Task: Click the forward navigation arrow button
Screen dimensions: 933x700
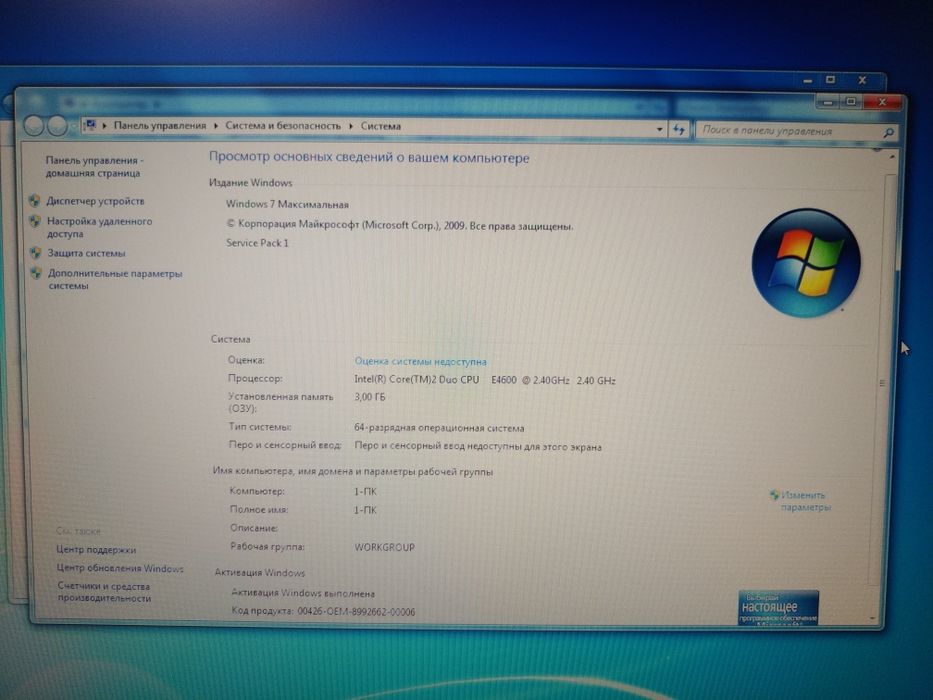Action: [x=57, y=126]
